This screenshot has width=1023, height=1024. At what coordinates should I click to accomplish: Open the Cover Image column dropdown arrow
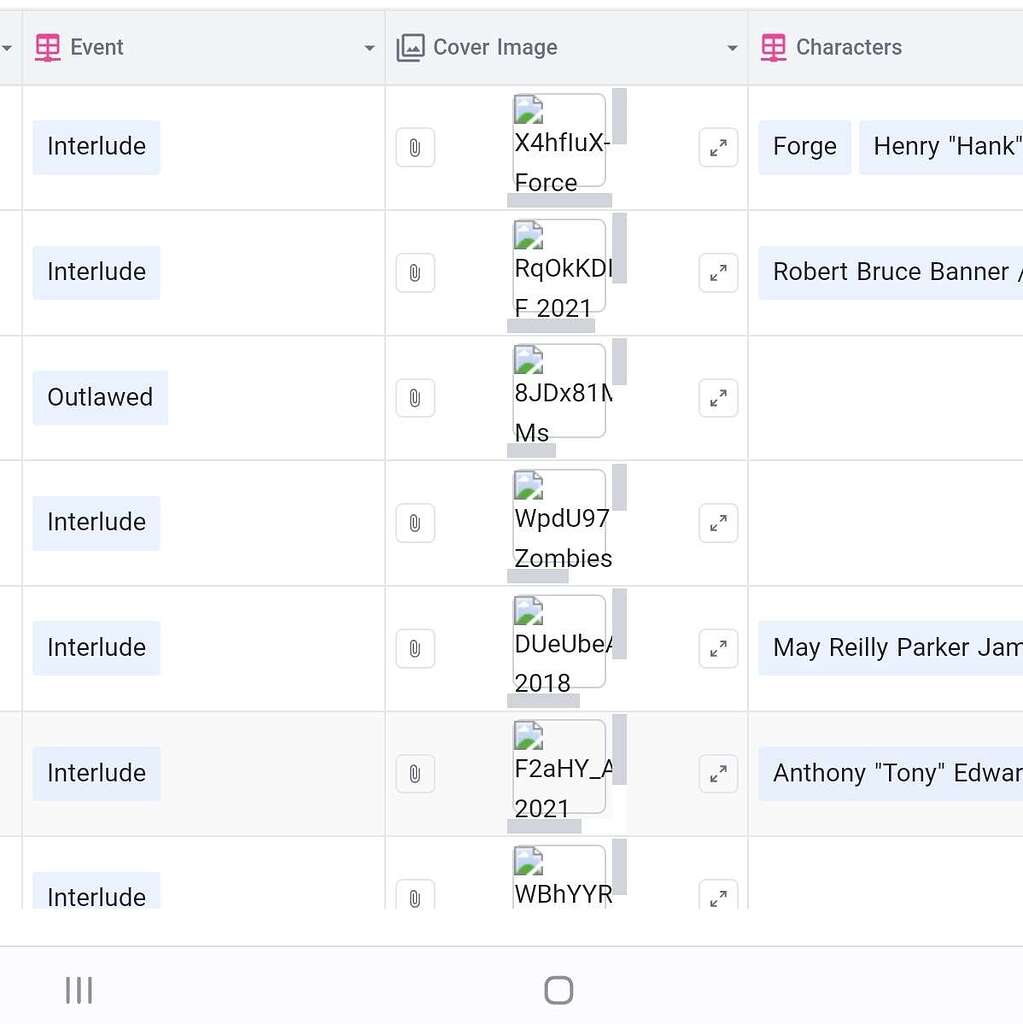coord(732,48)
